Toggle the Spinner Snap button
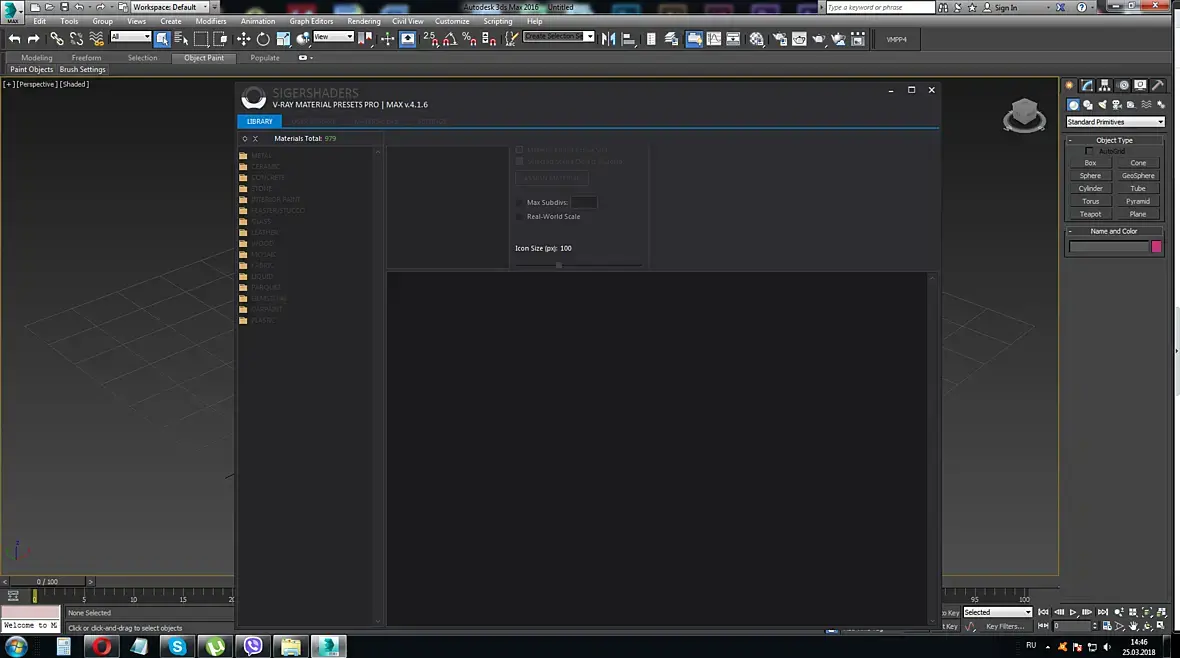The height and width of the screenshot is (658, 1180). [x=489, y=39]
